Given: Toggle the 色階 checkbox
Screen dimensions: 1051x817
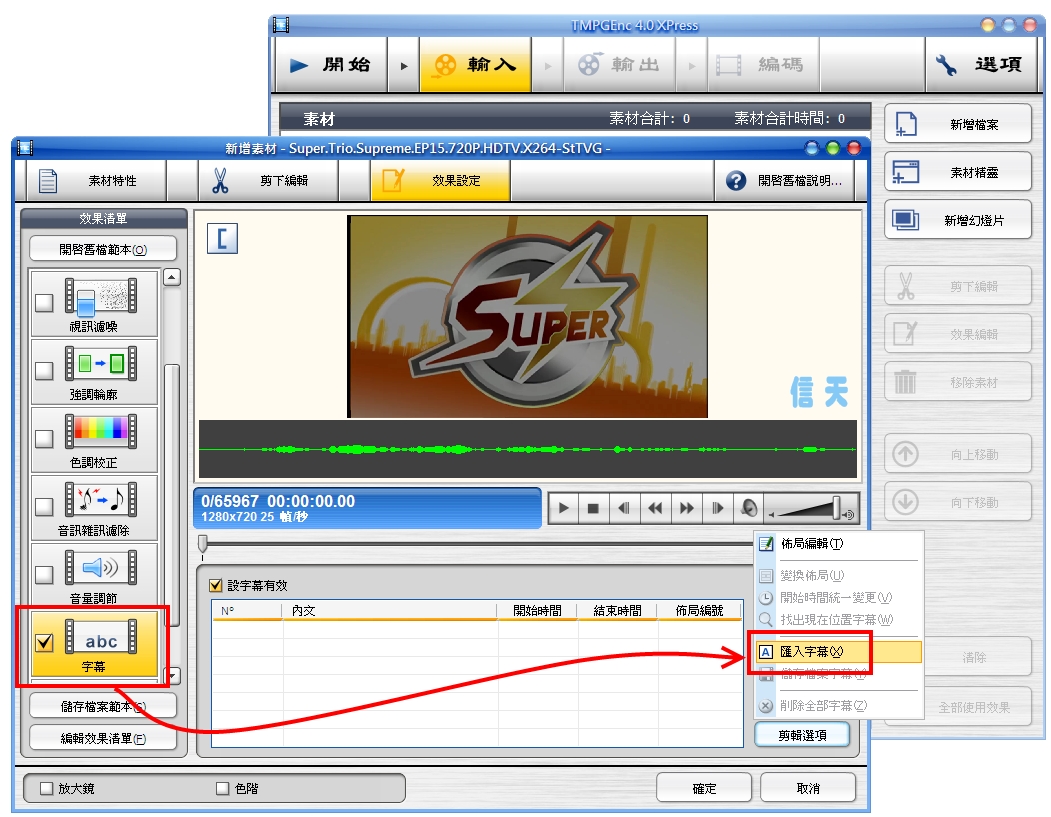Looking at the screenshot, I should [223, 788].
